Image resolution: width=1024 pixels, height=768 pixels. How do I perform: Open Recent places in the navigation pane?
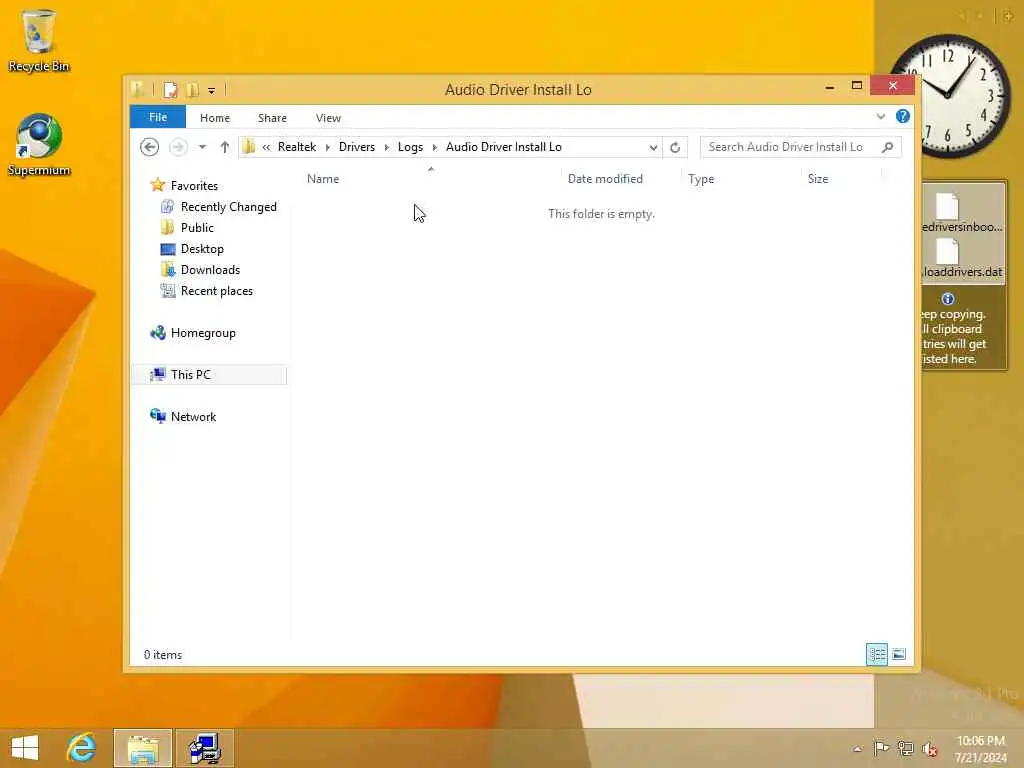(x=216, y=291)
